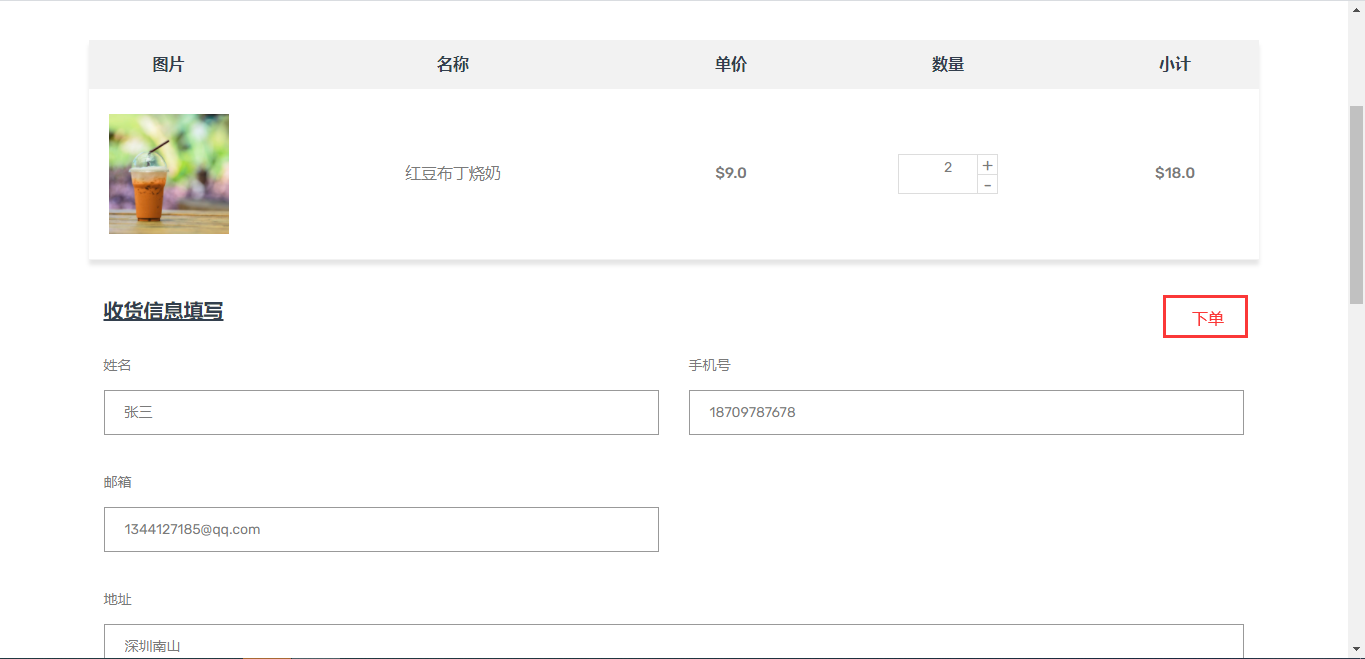Click the 地址 field containing 深圳南山
1365x659 pixels.
click(x=673, y=642)
